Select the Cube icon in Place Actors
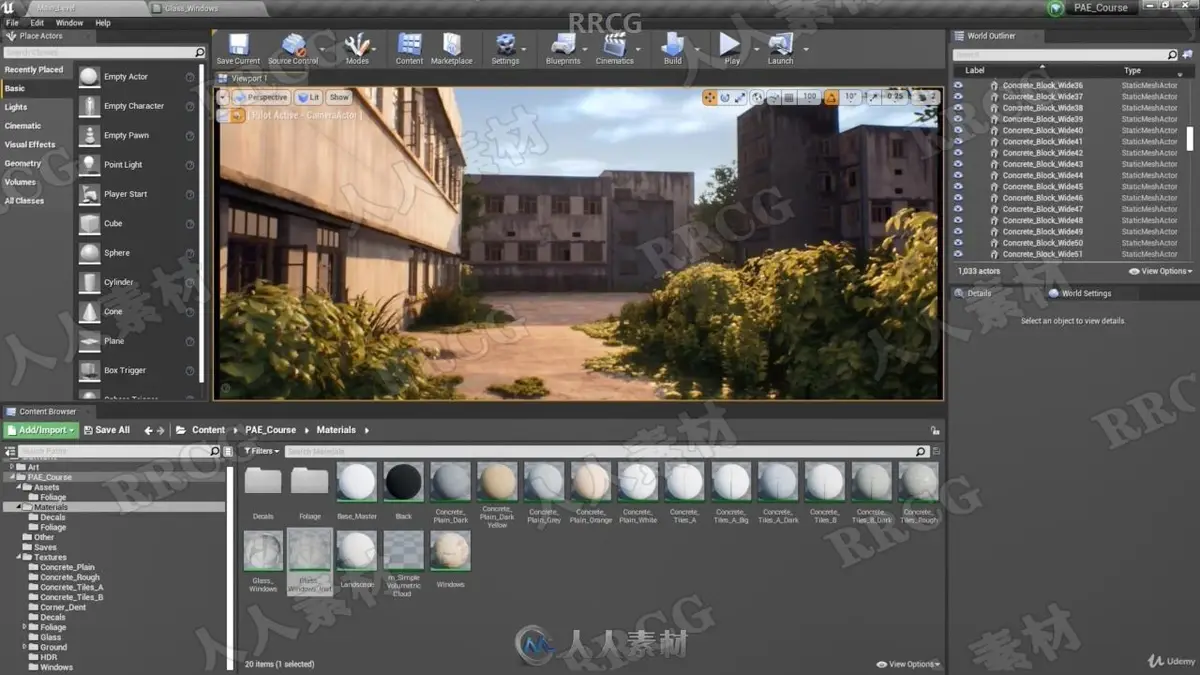 tap(89, 223)
